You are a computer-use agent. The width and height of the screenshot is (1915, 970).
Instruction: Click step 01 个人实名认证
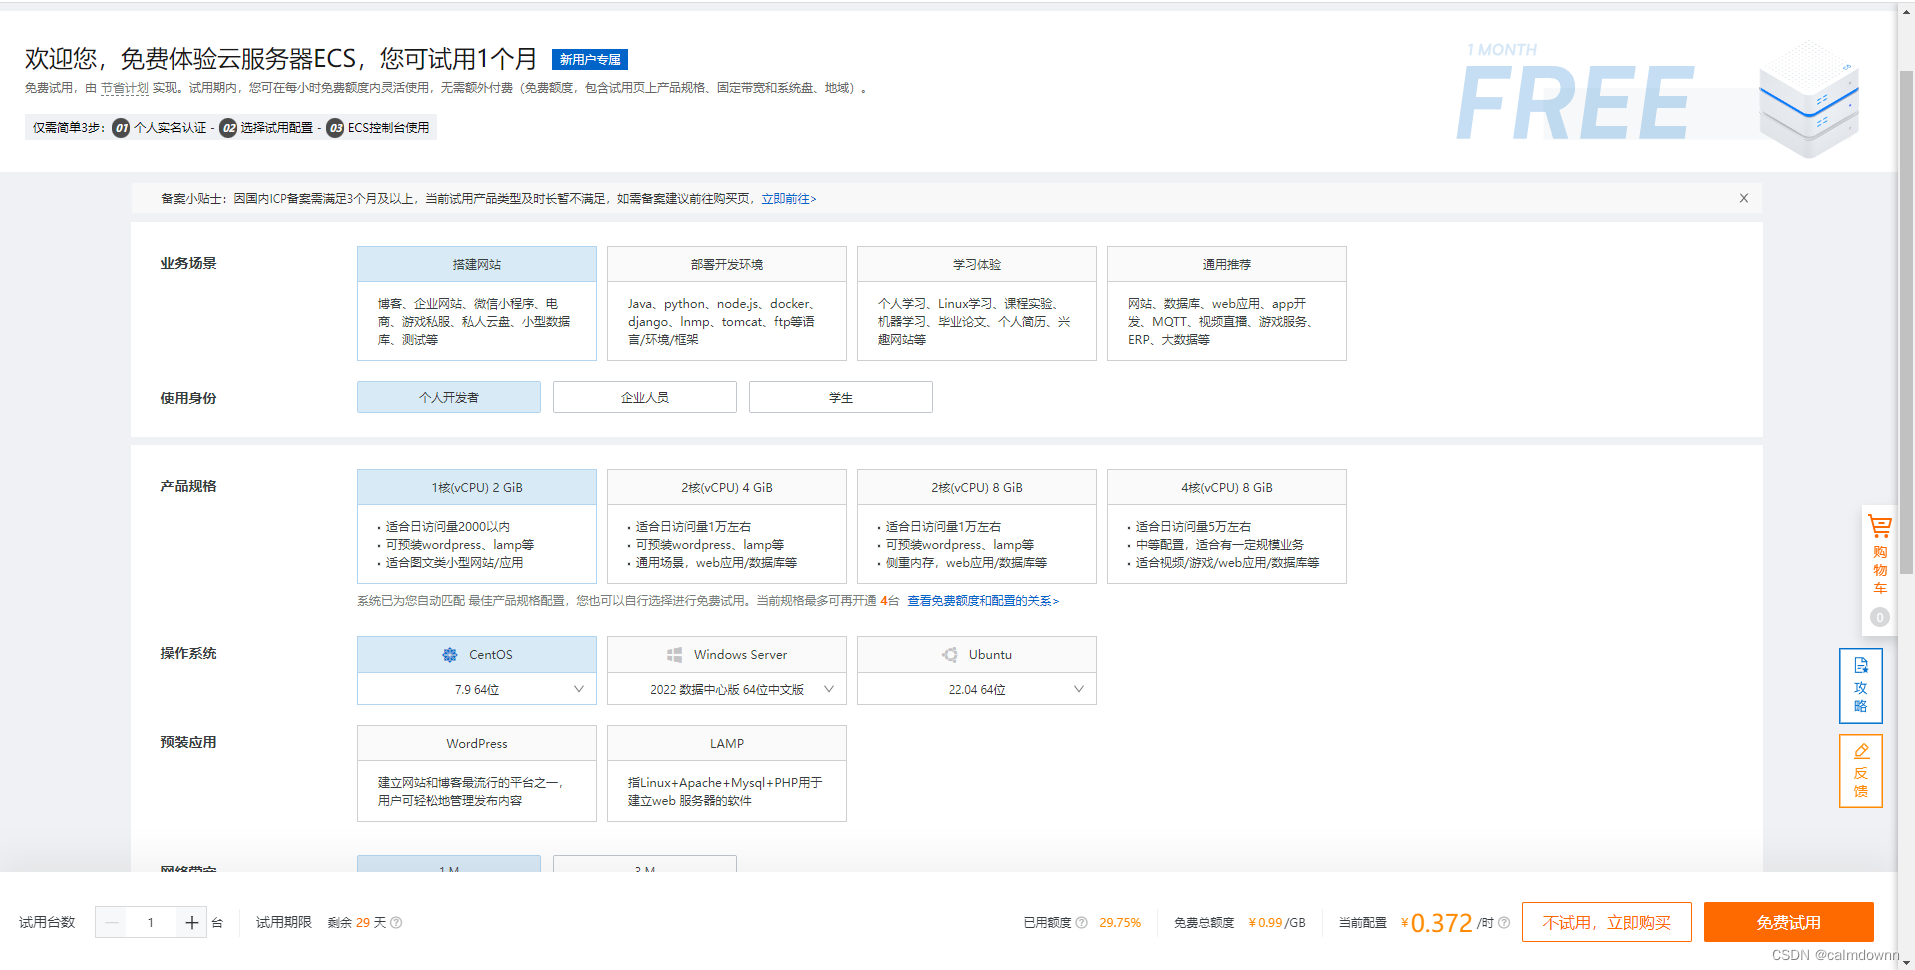click(x=160, y=128)
